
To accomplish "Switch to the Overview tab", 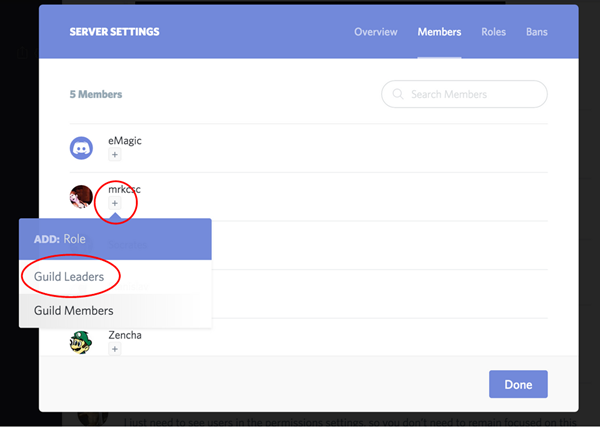I will (x=376, y=32).
